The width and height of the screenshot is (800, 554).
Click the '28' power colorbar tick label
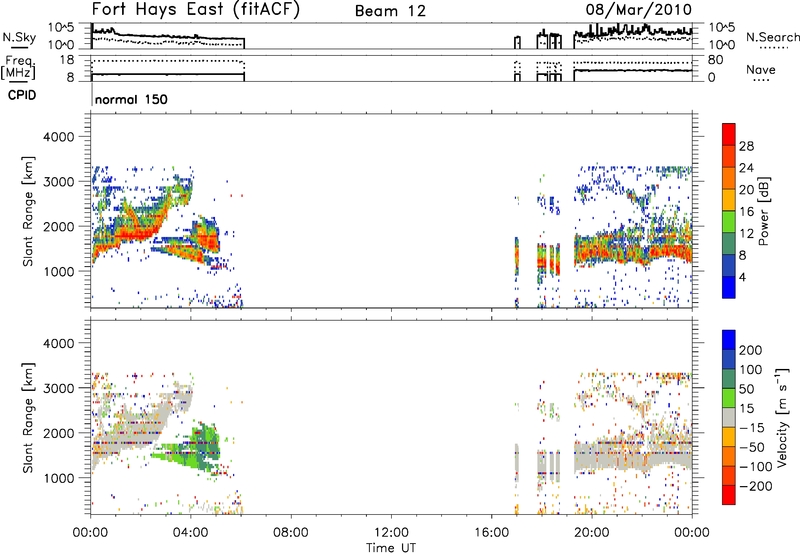tap(746, 146)
